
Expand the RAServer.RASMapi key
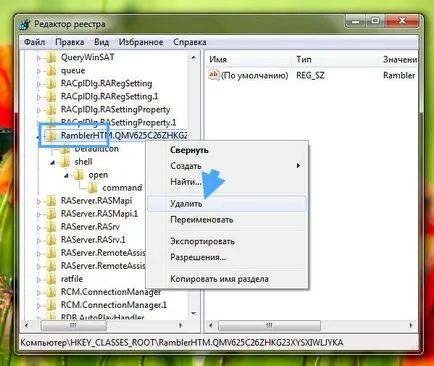39,202
